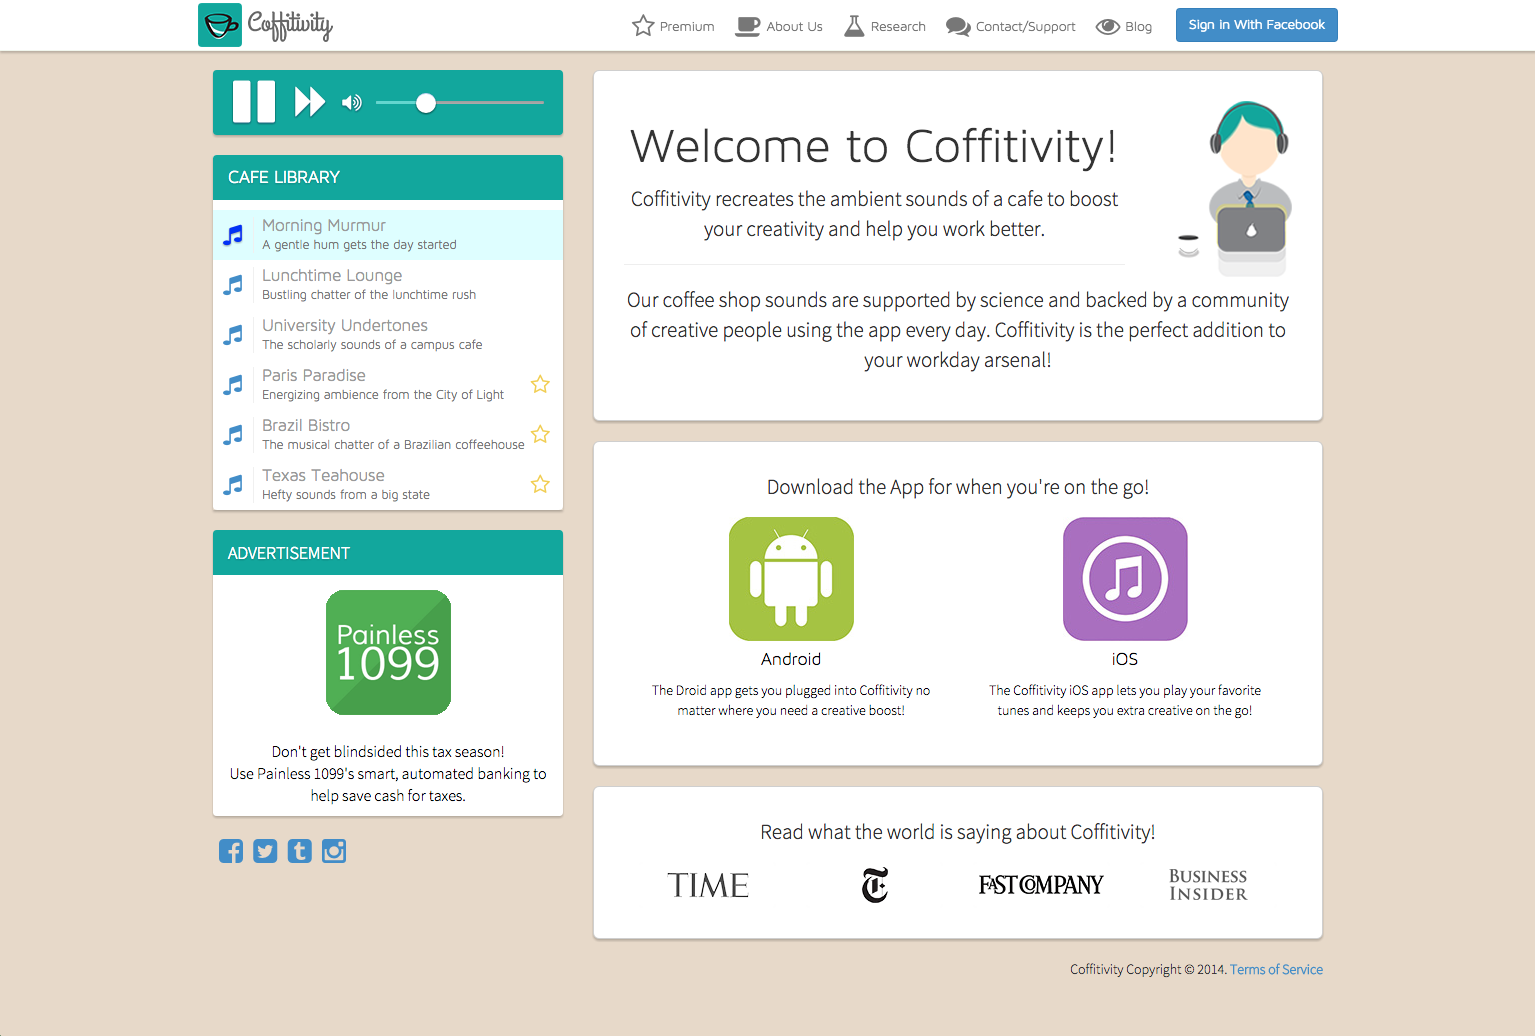Click the Coffitivity coffee cup logo

tap(220, 25)
